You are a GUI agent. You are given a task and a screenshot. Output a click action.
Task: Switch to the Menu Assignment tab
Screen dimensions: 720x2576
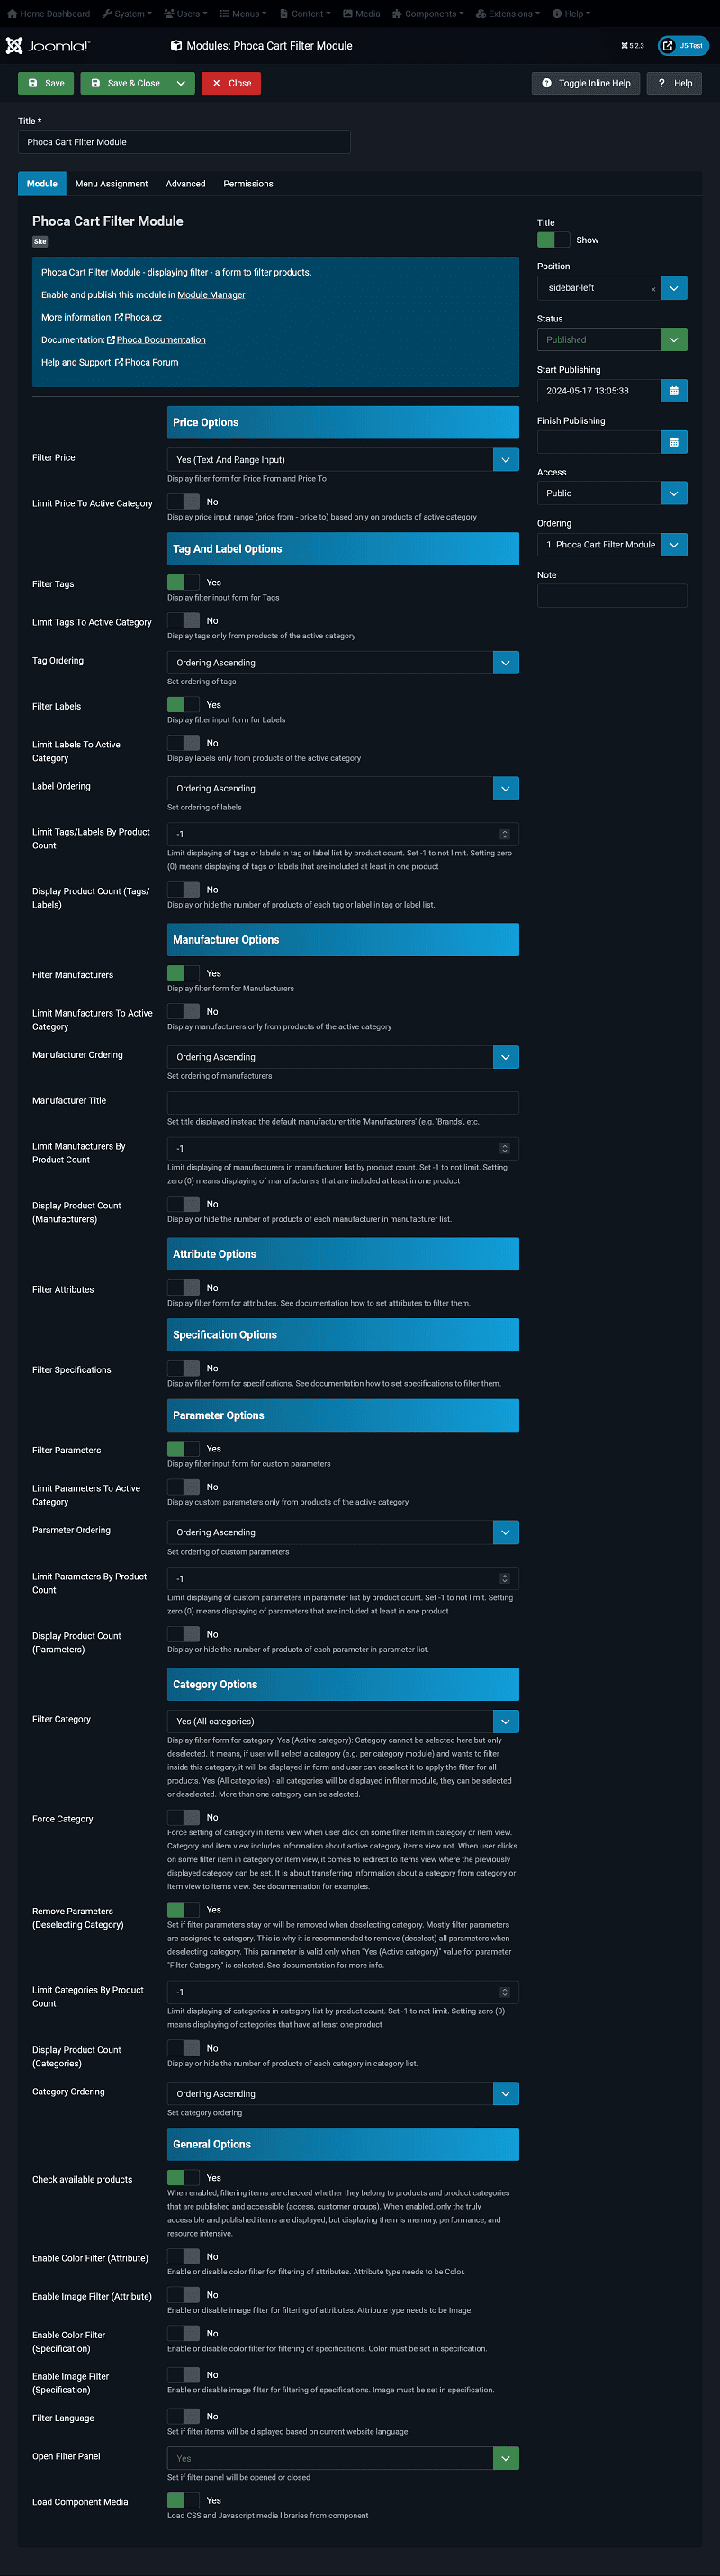(x=111, y=184)
